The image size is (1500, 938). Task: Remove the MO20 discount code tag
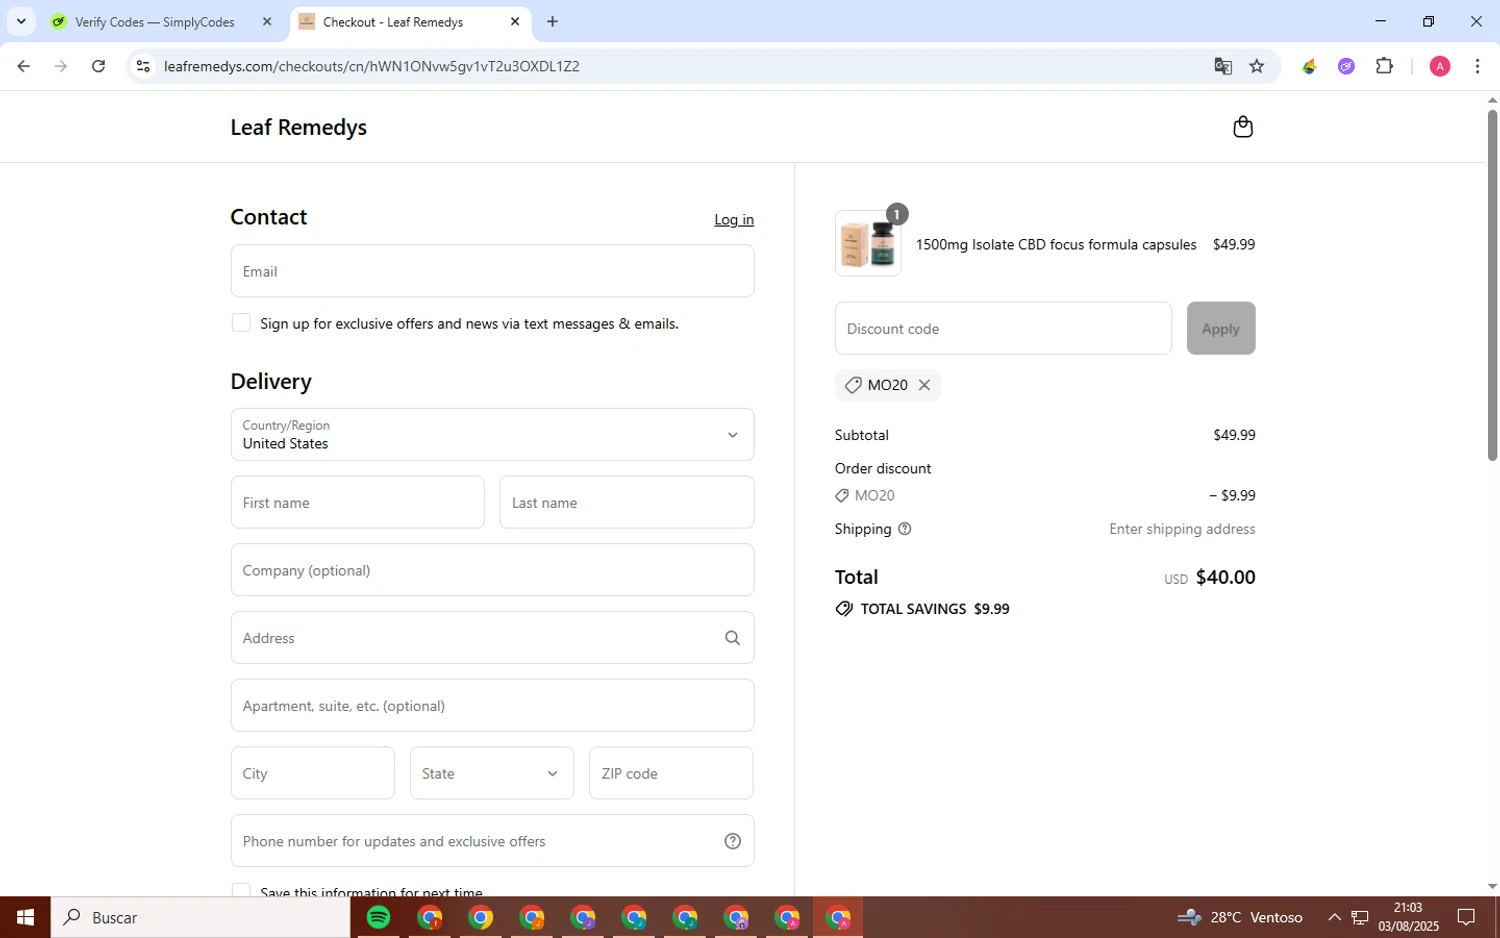click(924, 385)
